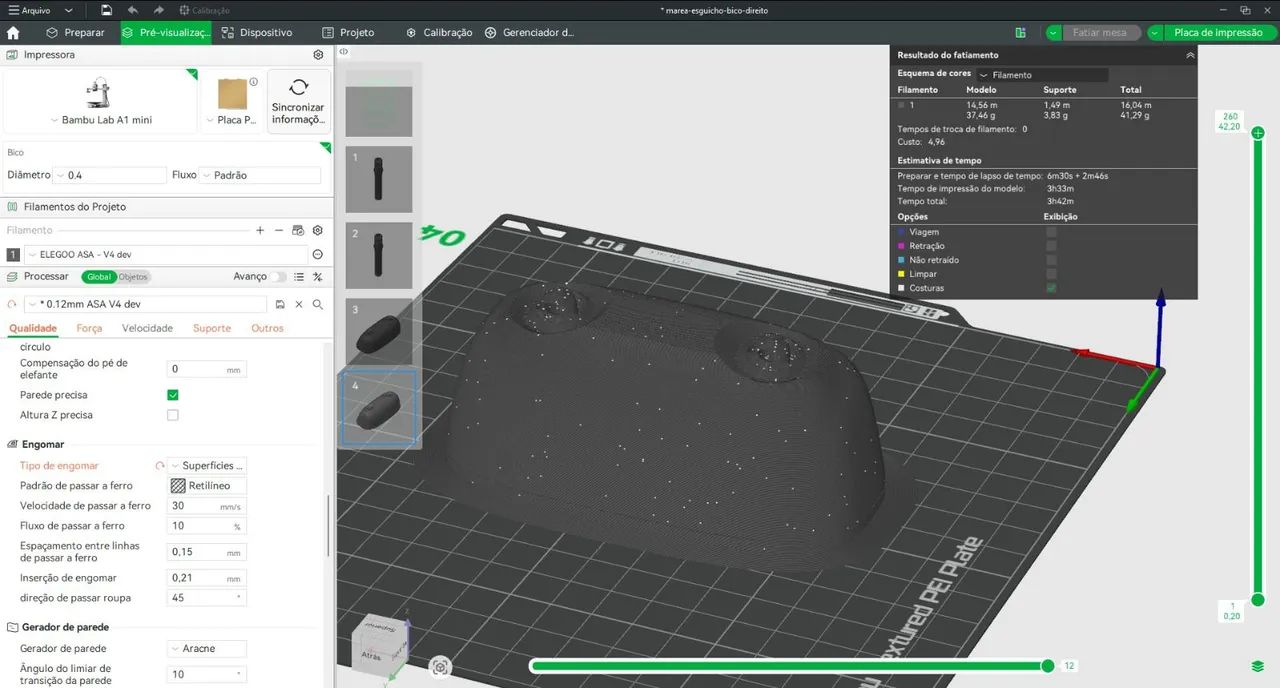Show Viagem moves in the preview
The image size is (1280, 688).
[x=1051, y=232]
